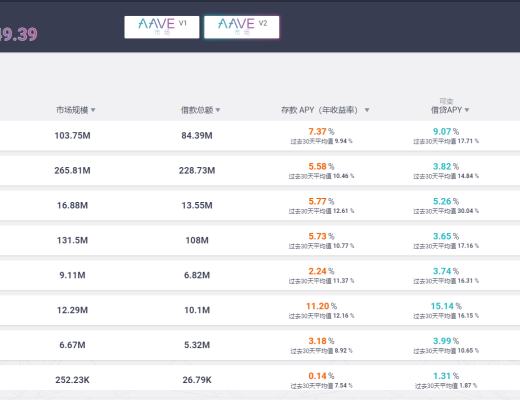Select the 6.82M total borrowed cell
Screen dimensions: 520x400
pyautogui.click(x=197, y=275)
